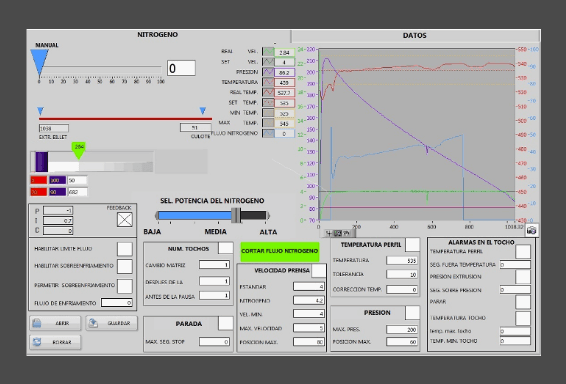566x384 pixels.
Task: Click the GUARDAR button
Action: pyautogui.click(x=112, y=323)
